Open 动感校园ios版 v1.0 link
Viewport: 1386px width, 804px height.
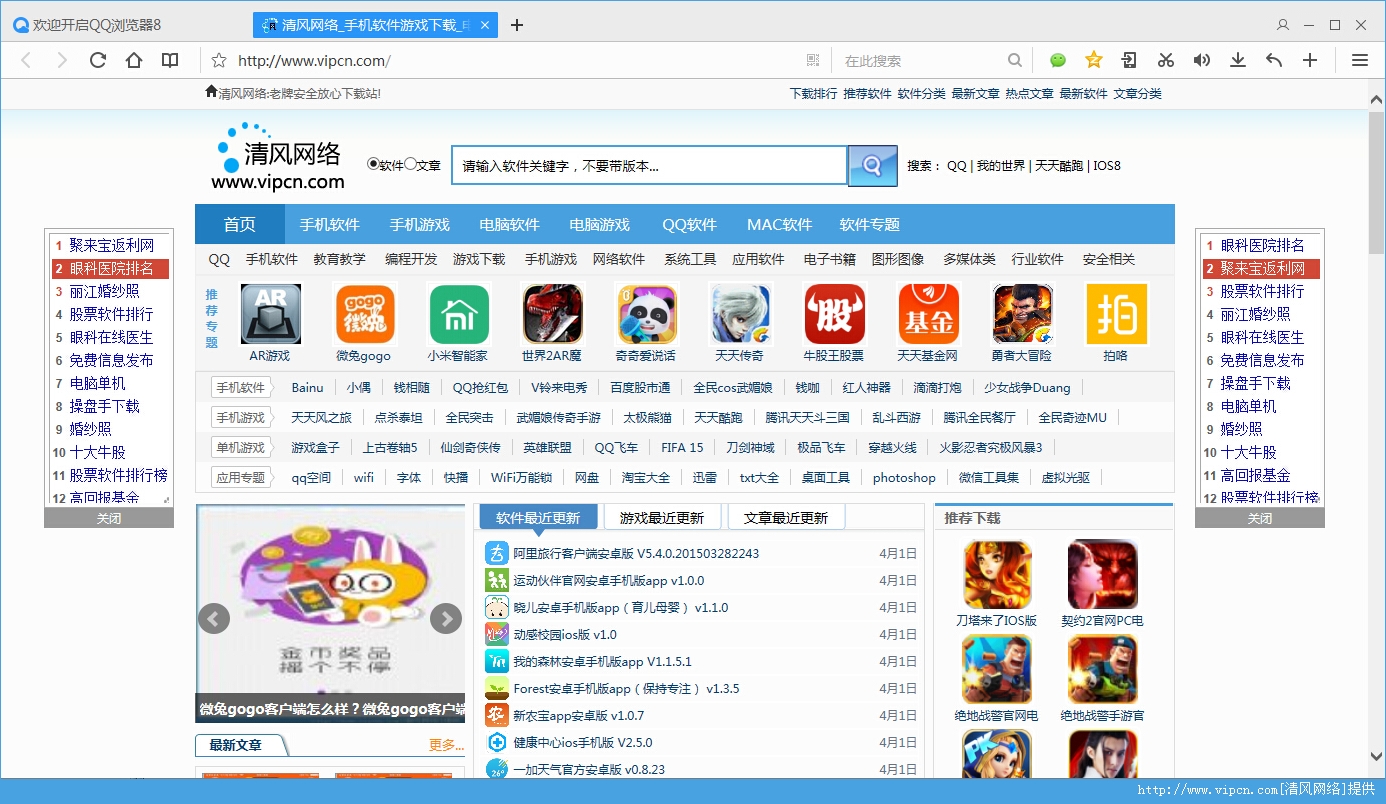tap(565, 634)
